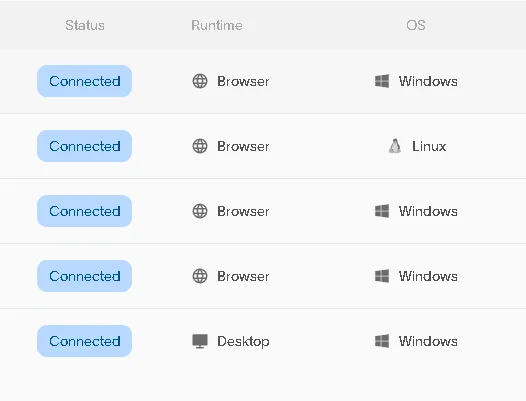Select the Desktop runtime label
This screenshot has height=401, width=526.
243,342
